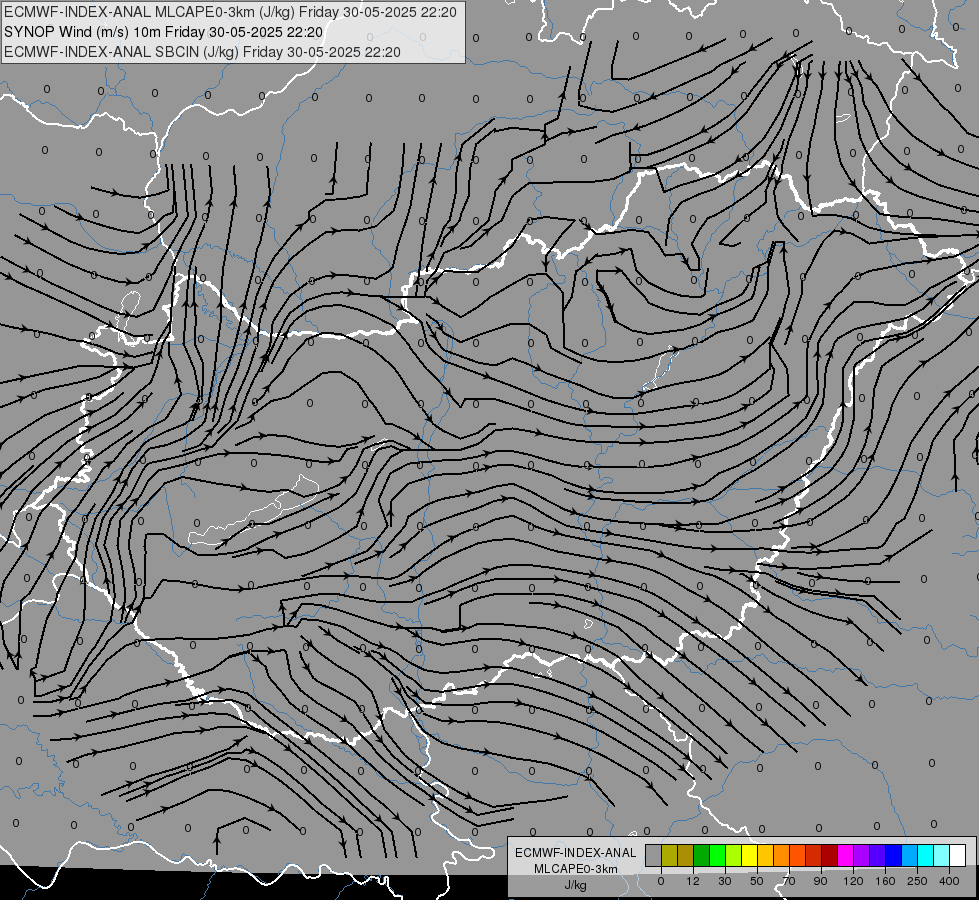This screenshot has height=900, width=979.
Task: Click the SYNOP Wind 10m title line
Action: [164, 32]
